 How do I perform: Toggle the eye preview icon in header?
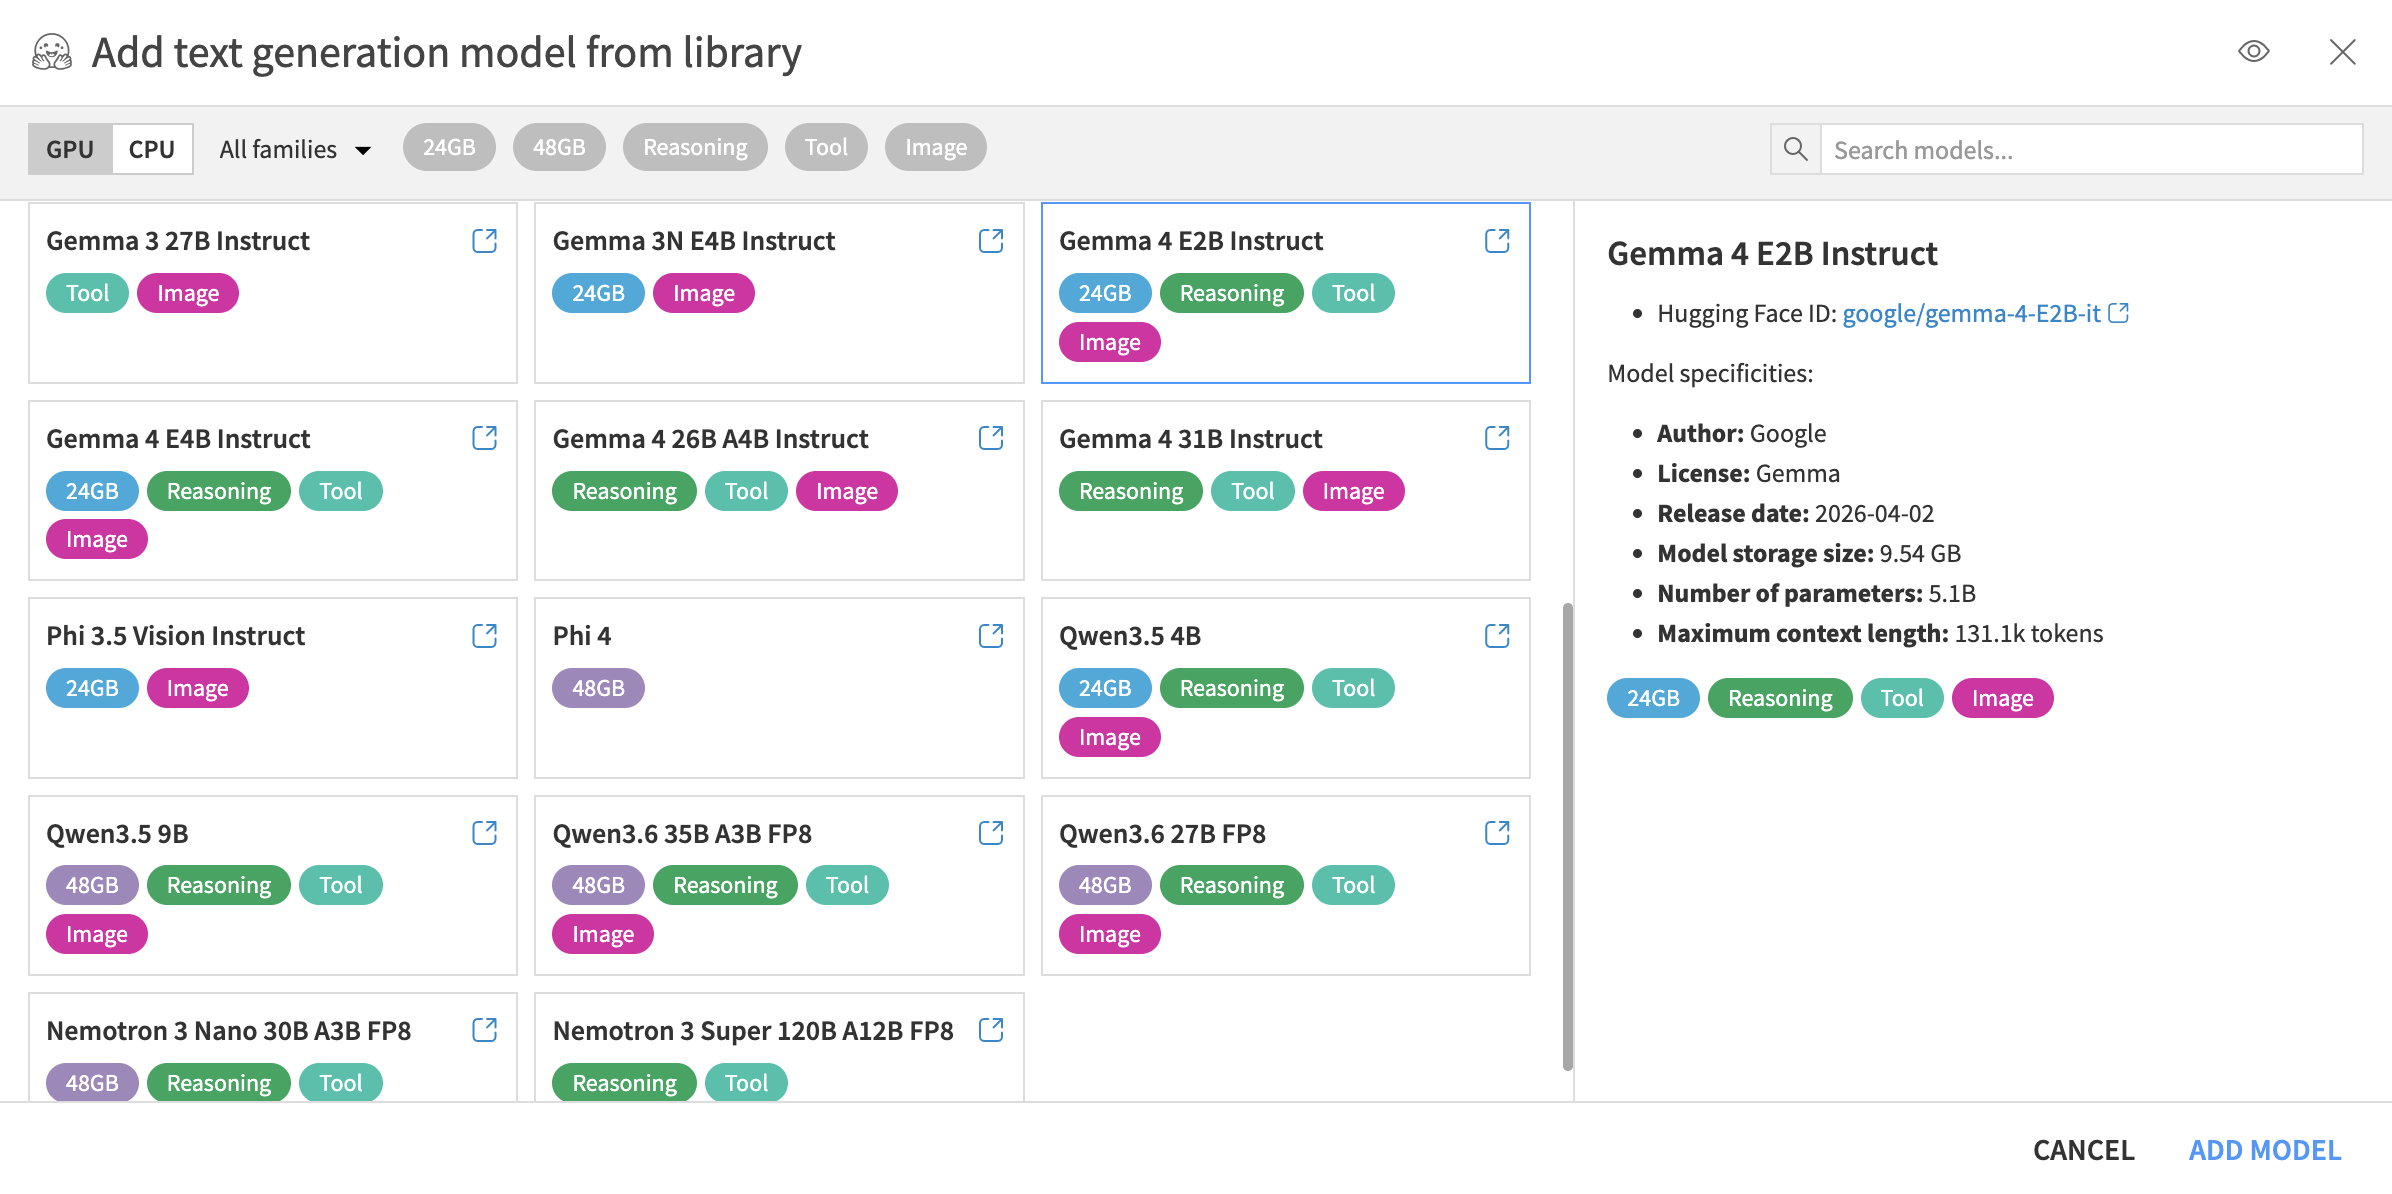click(2254, 51)
